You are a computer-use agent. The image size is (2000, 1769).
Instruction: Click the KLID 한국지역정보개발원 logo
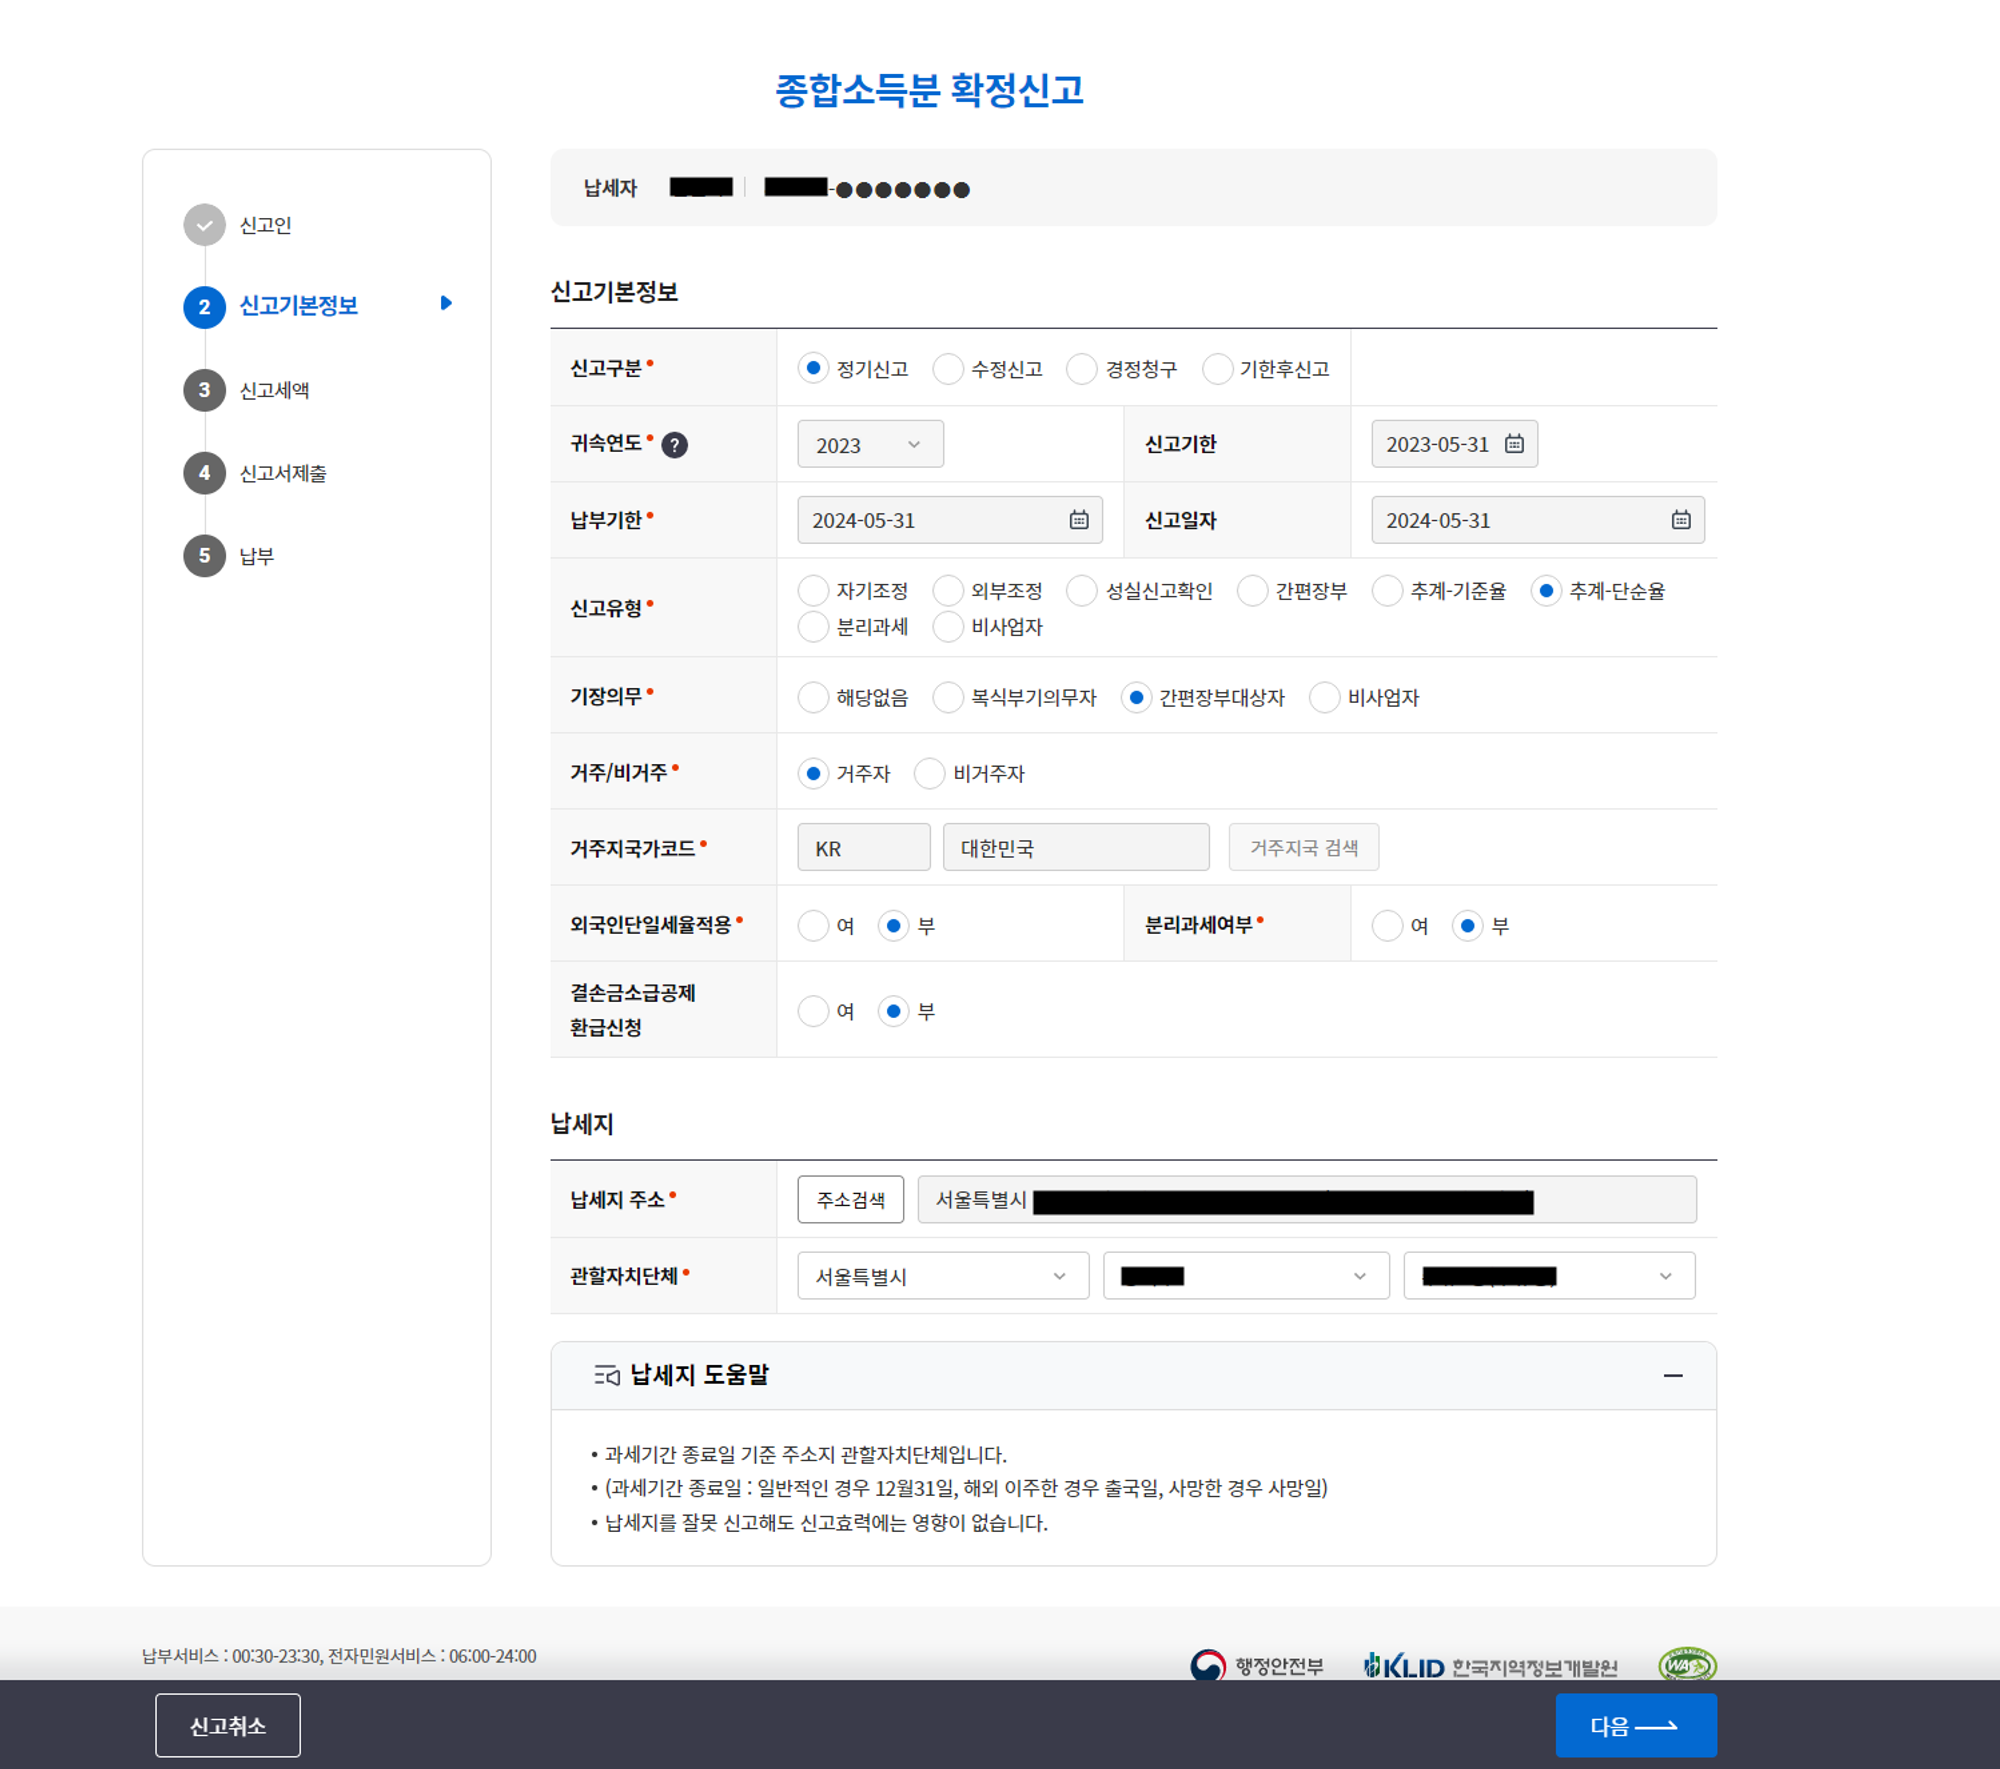[x=1490, y=1667]
